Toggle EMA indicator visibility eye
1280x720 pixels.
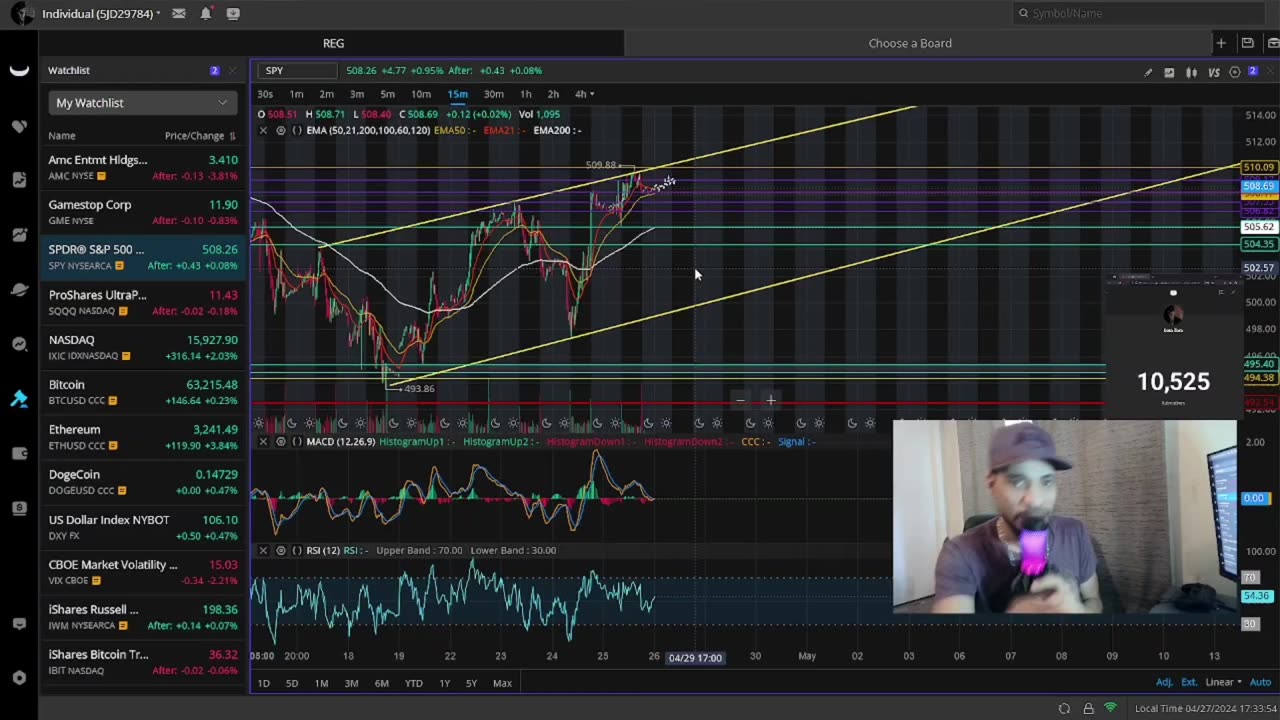pos(280,130)
